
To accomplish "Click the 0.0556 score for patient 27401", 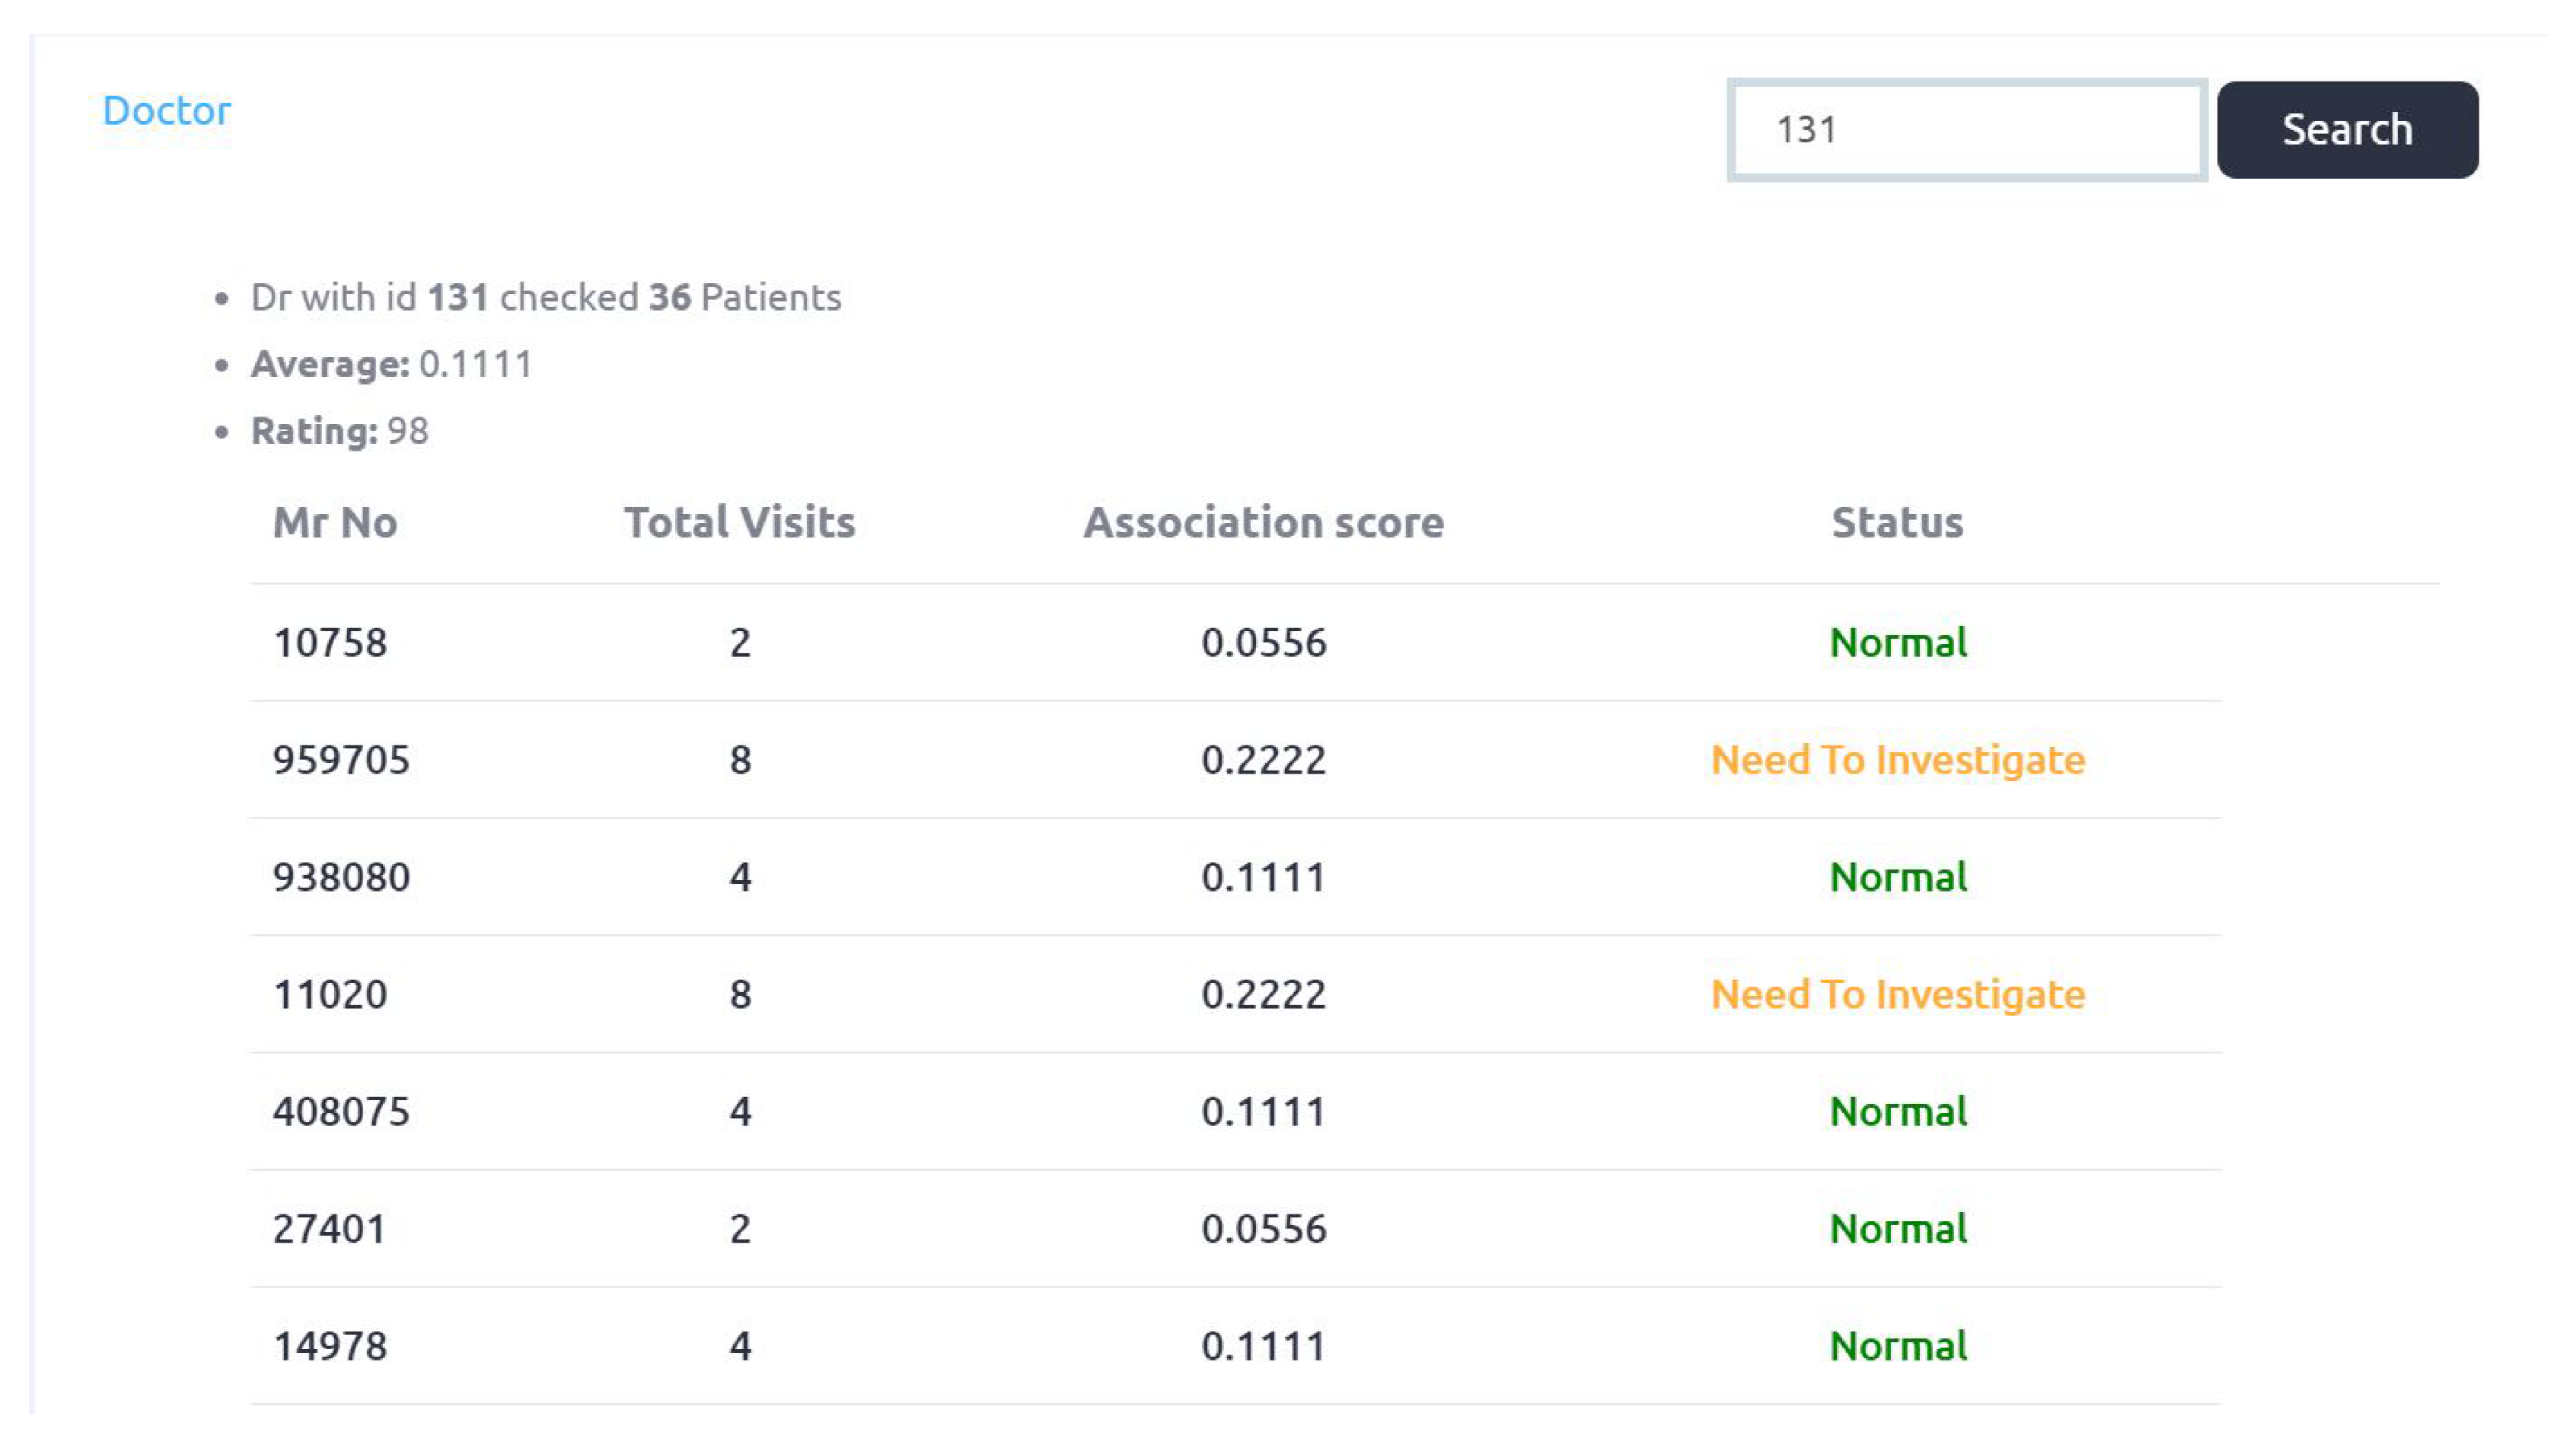I will pos(1263,1228).
